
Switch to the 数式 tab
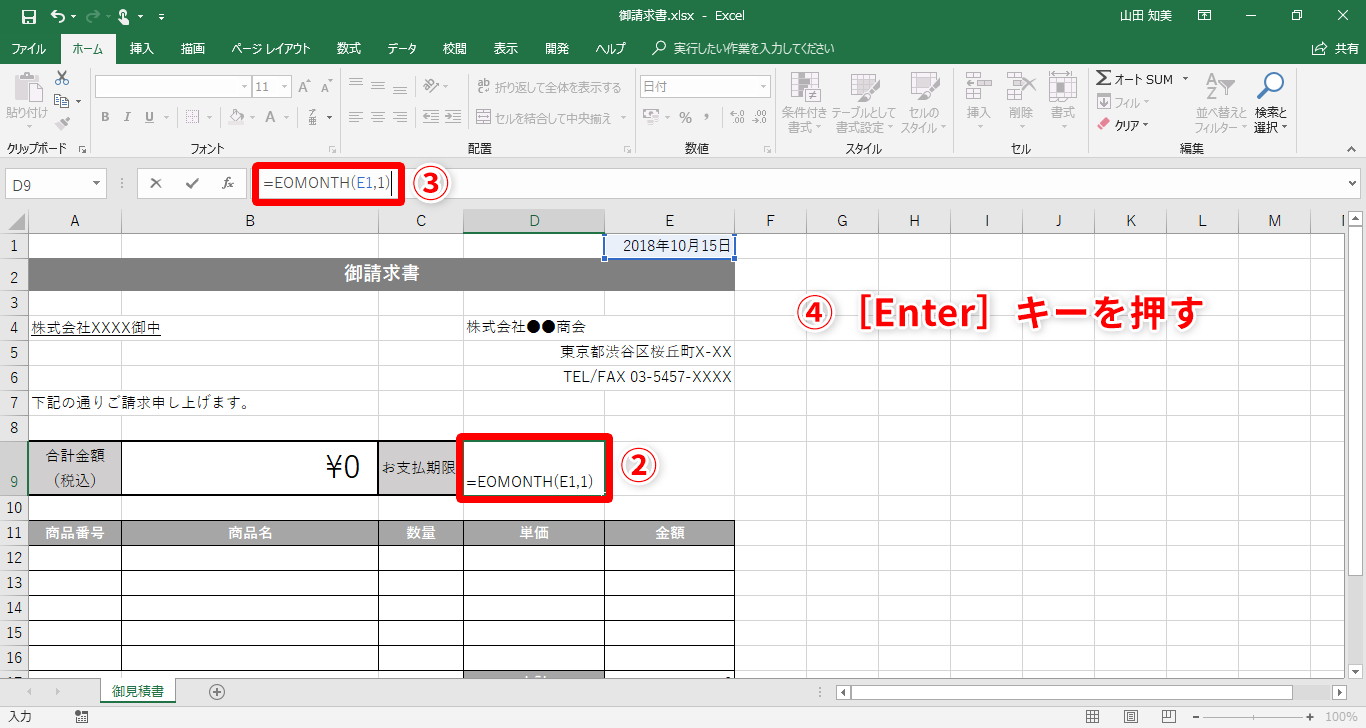(x=349, y=48)
